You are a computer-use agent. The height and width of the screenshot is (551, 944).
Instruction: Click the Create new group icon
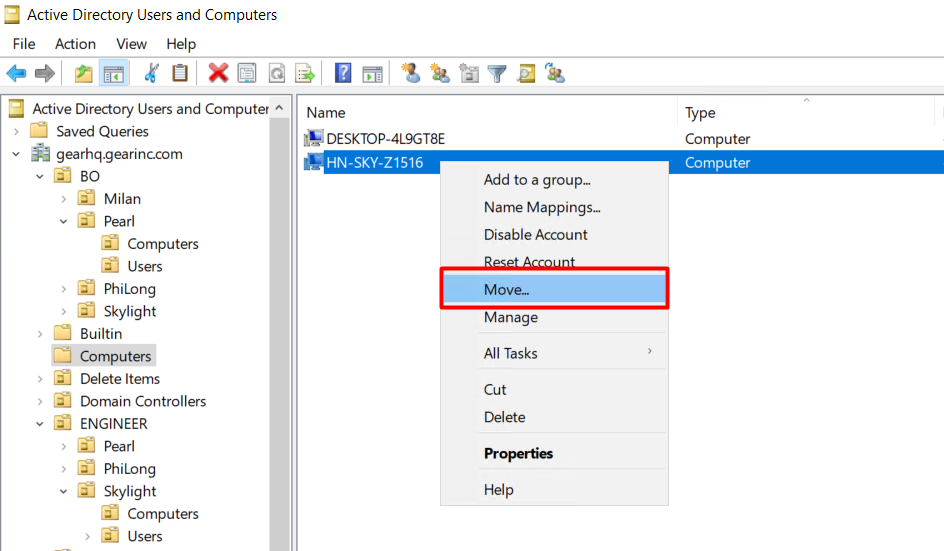tap(439, 73)
